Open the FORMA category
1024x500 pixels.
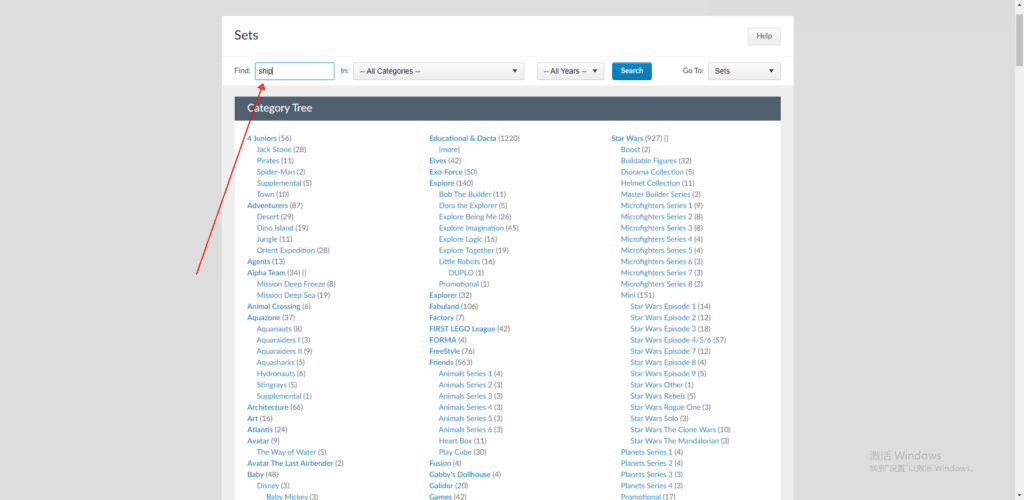coord(442,340)
